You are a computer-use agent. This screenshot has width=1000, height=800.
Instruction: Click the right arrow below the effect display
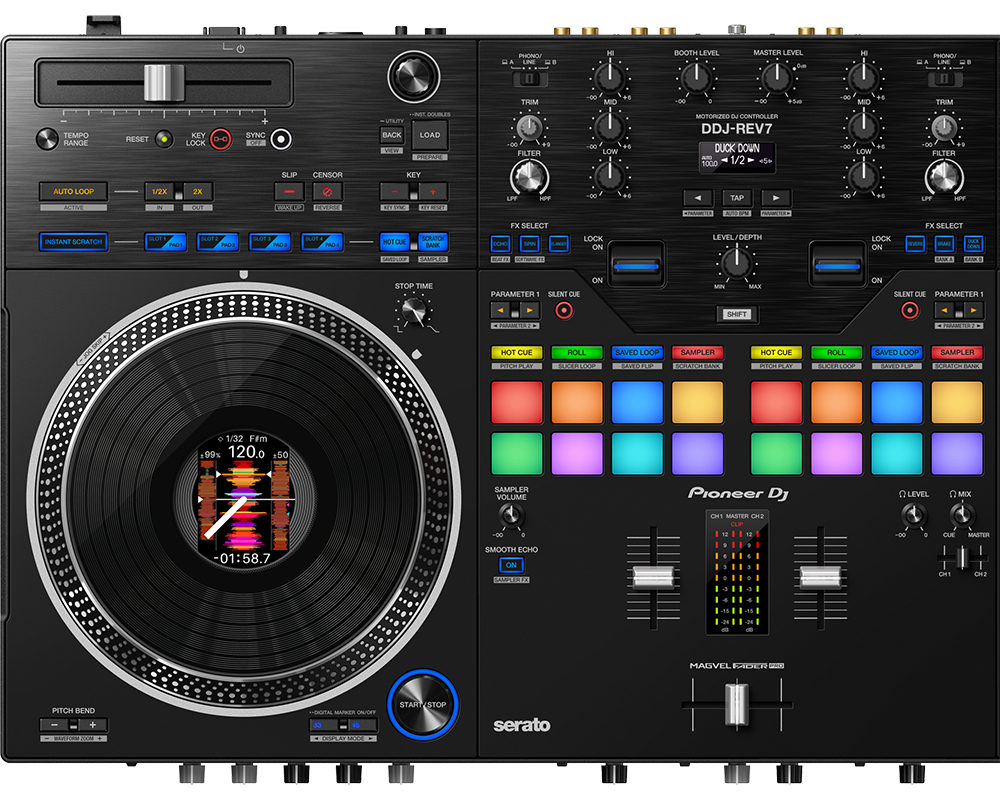pyautogui.click(x=776, y=198)
